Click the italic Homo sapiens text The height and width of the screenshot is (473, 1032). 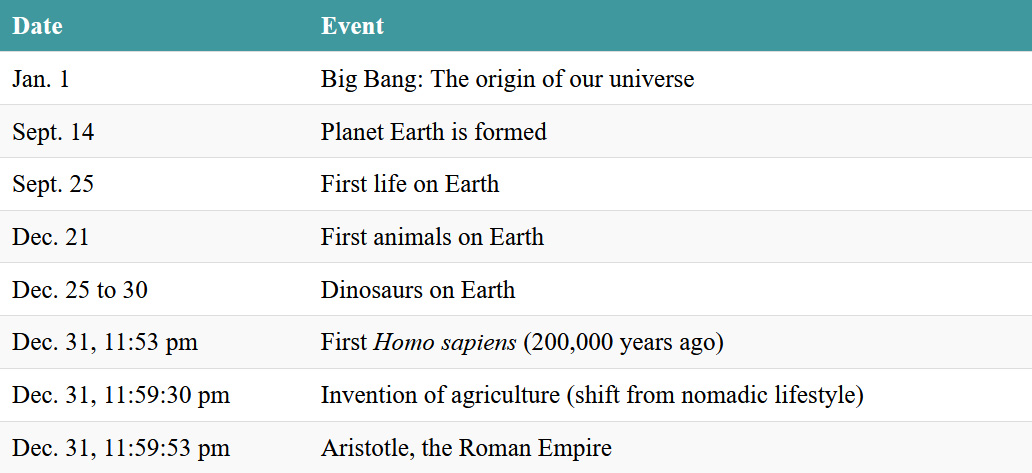[444, 344]
